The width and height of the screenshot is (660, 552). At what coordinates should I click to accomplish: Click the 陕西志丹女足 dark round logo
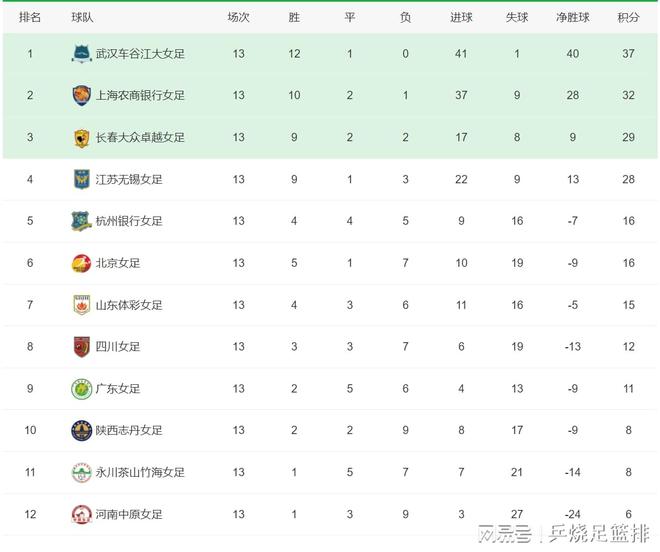(x=82, y=430)
